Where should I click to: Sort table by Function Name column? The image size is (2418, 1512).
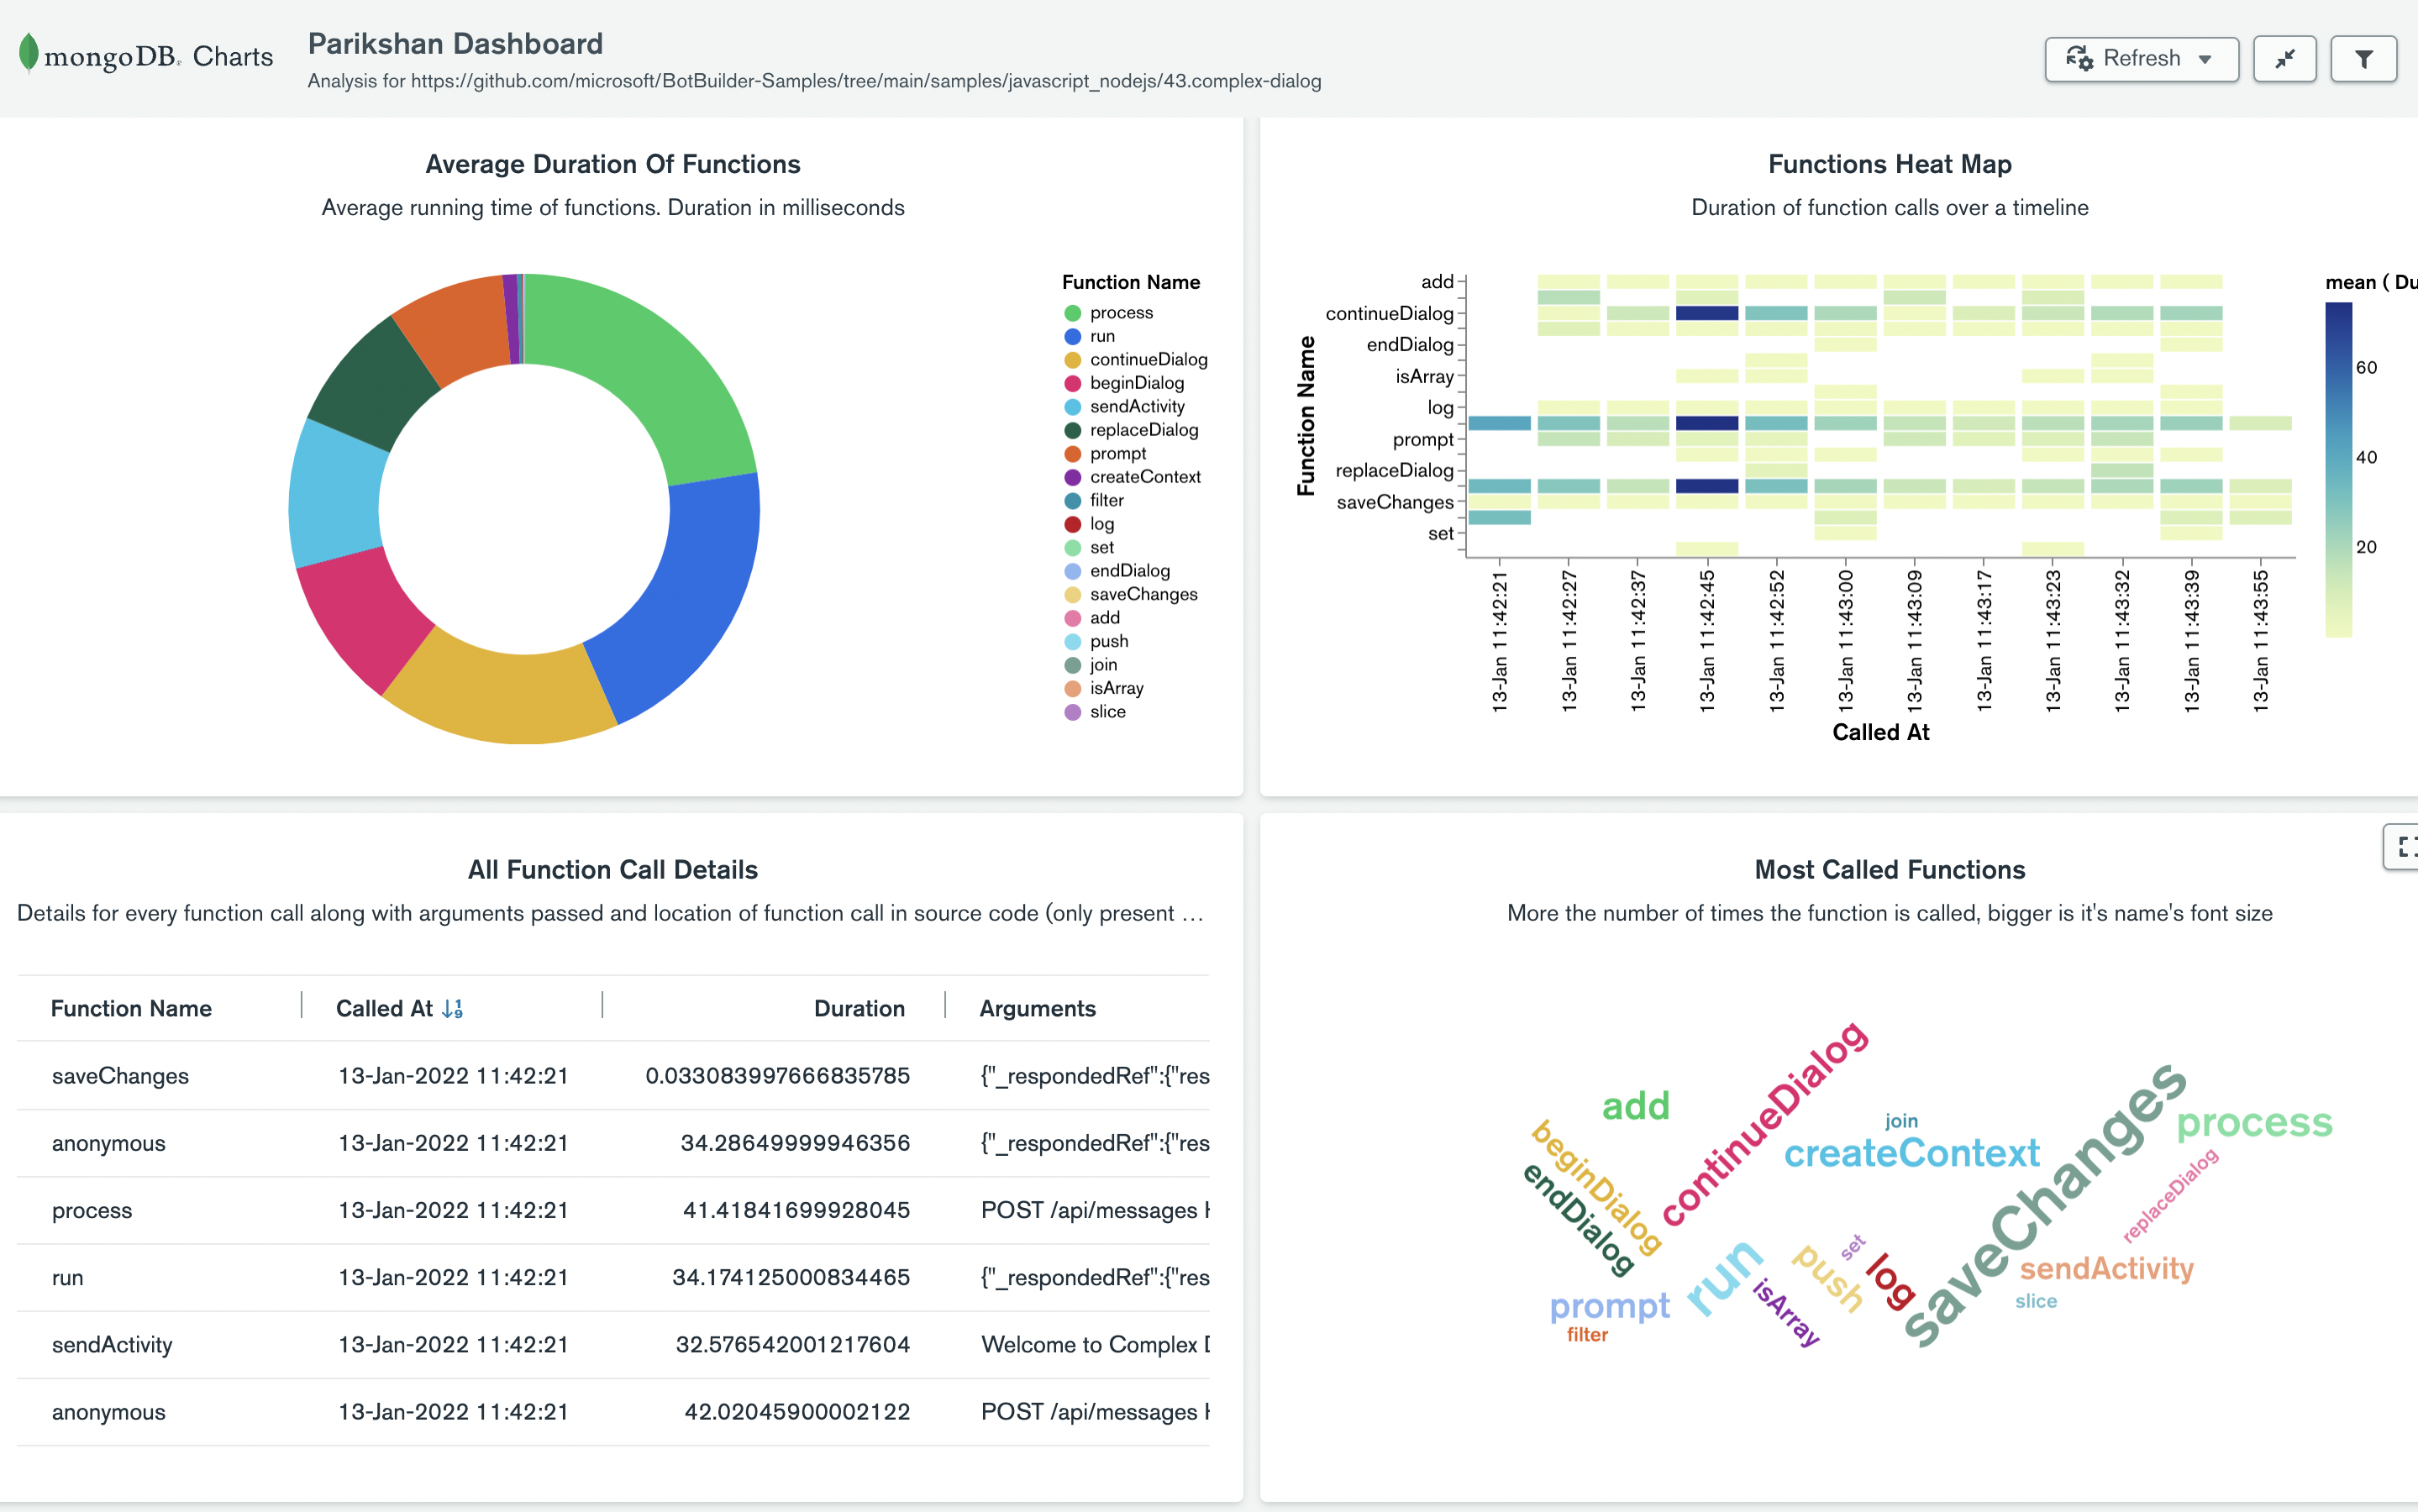(131, 1008)
